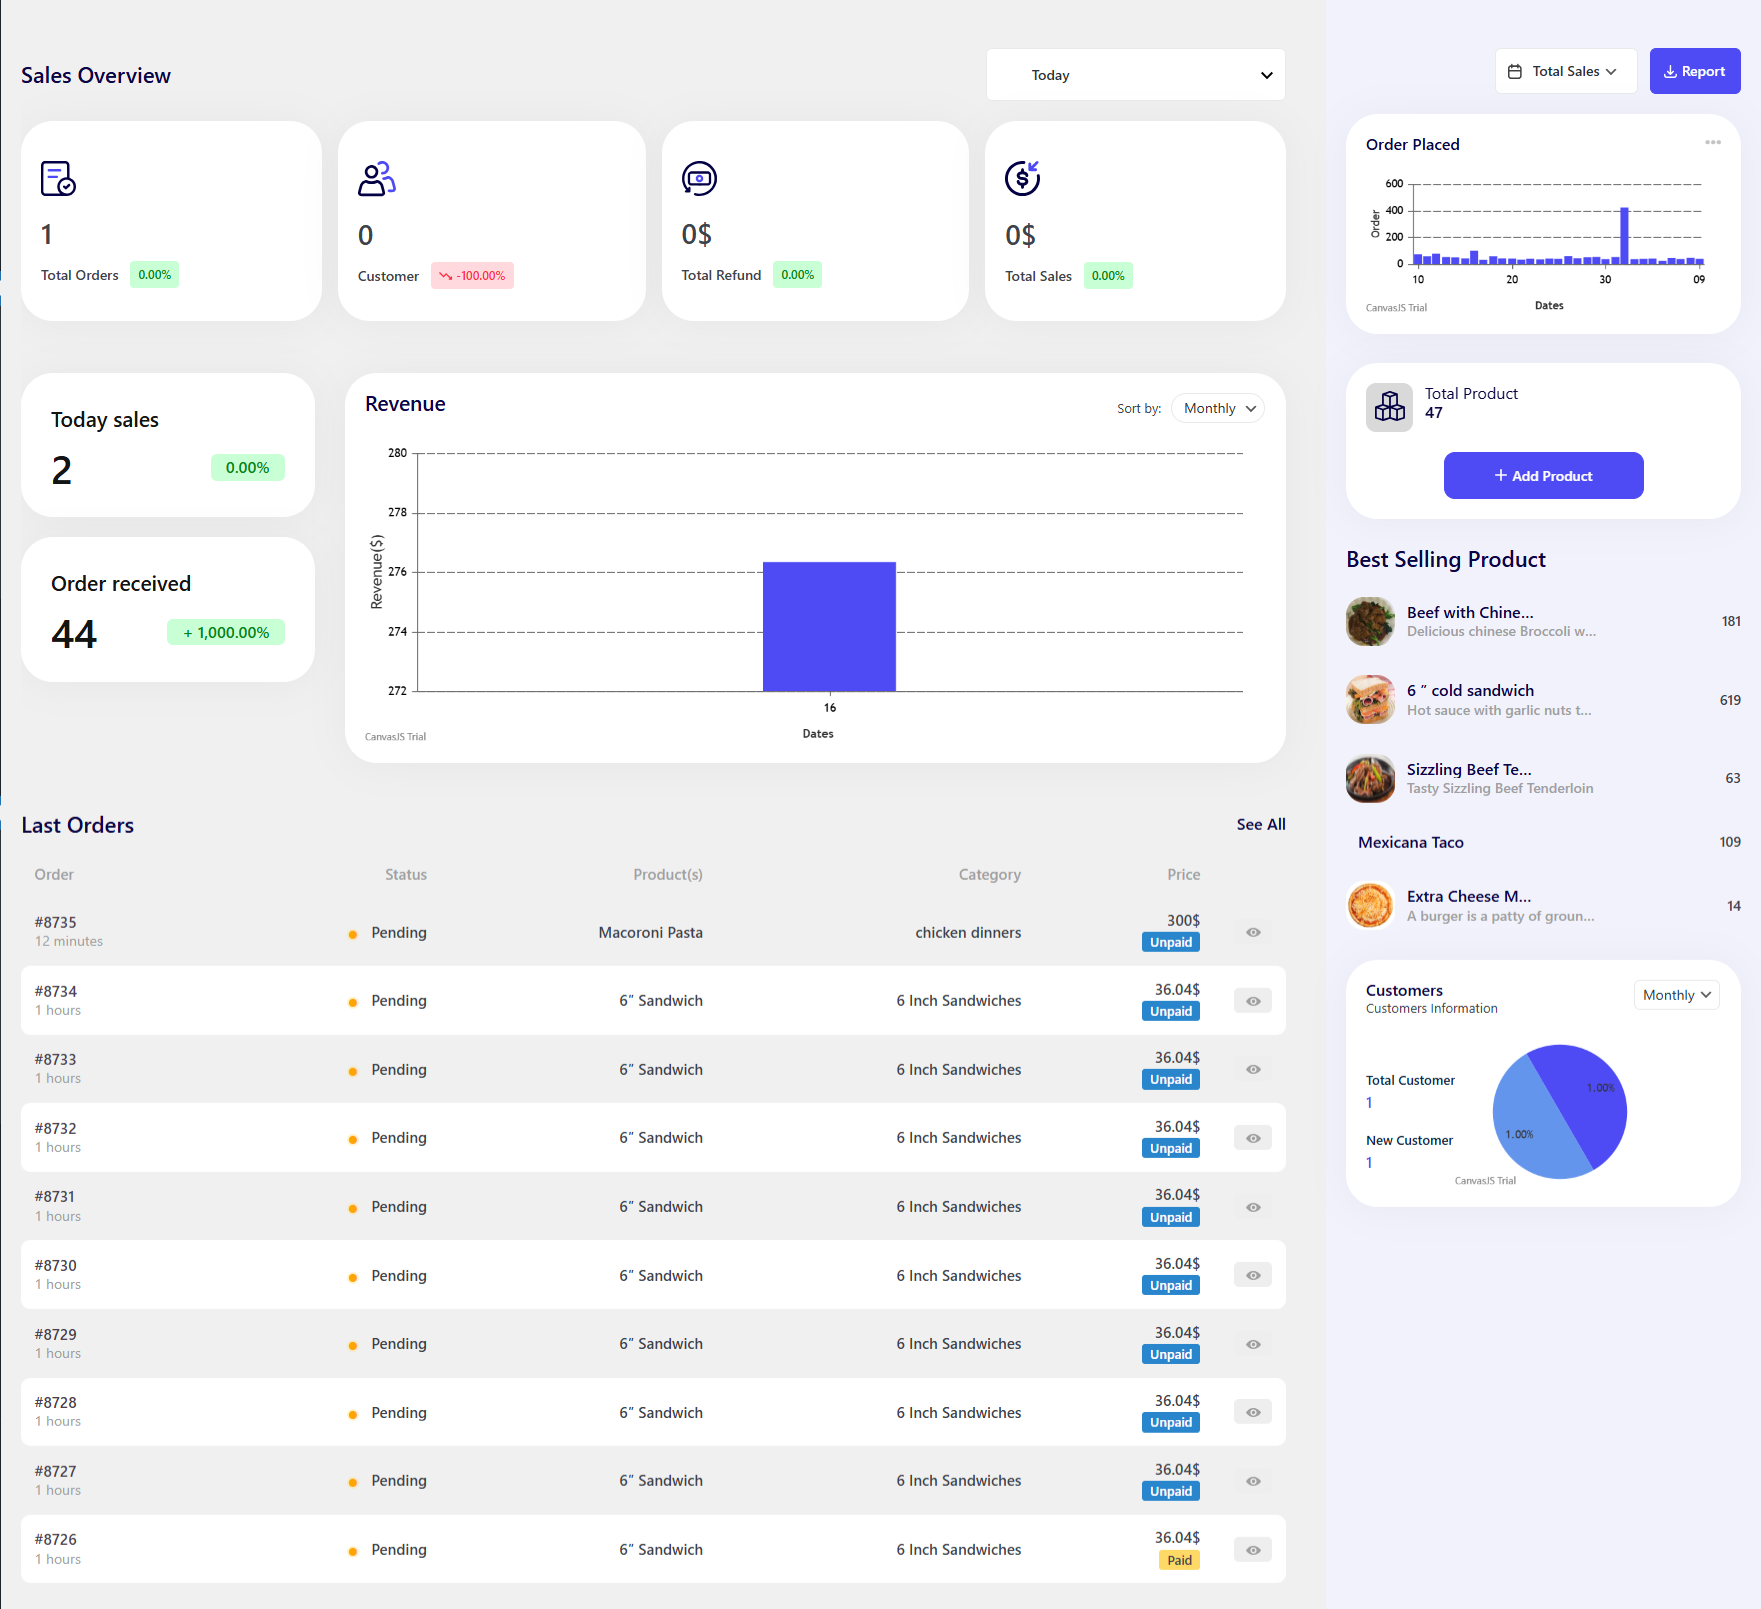Click the Add Product button
Image resolution: width=1761 pixels, height=1609 pixels.
pyautogui.click(x=1543, y=475)
